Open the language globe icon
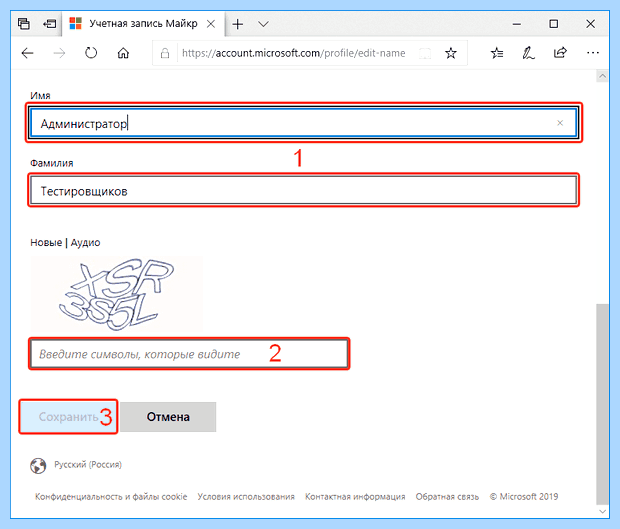 (x=38, y=465)
